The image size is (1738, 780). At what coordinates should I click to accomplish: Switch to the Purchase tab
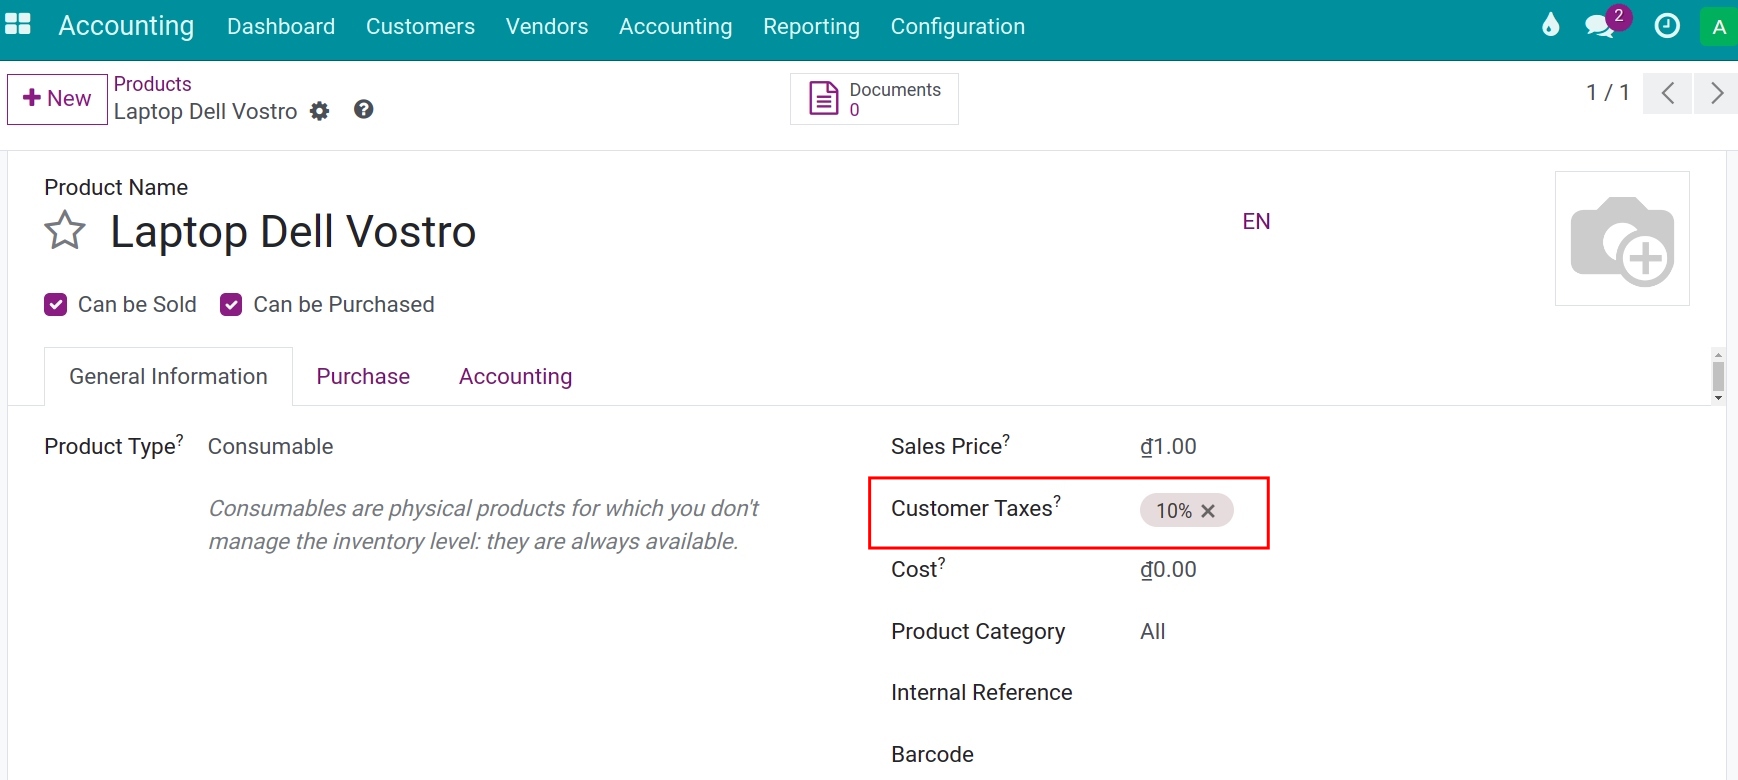363,376
